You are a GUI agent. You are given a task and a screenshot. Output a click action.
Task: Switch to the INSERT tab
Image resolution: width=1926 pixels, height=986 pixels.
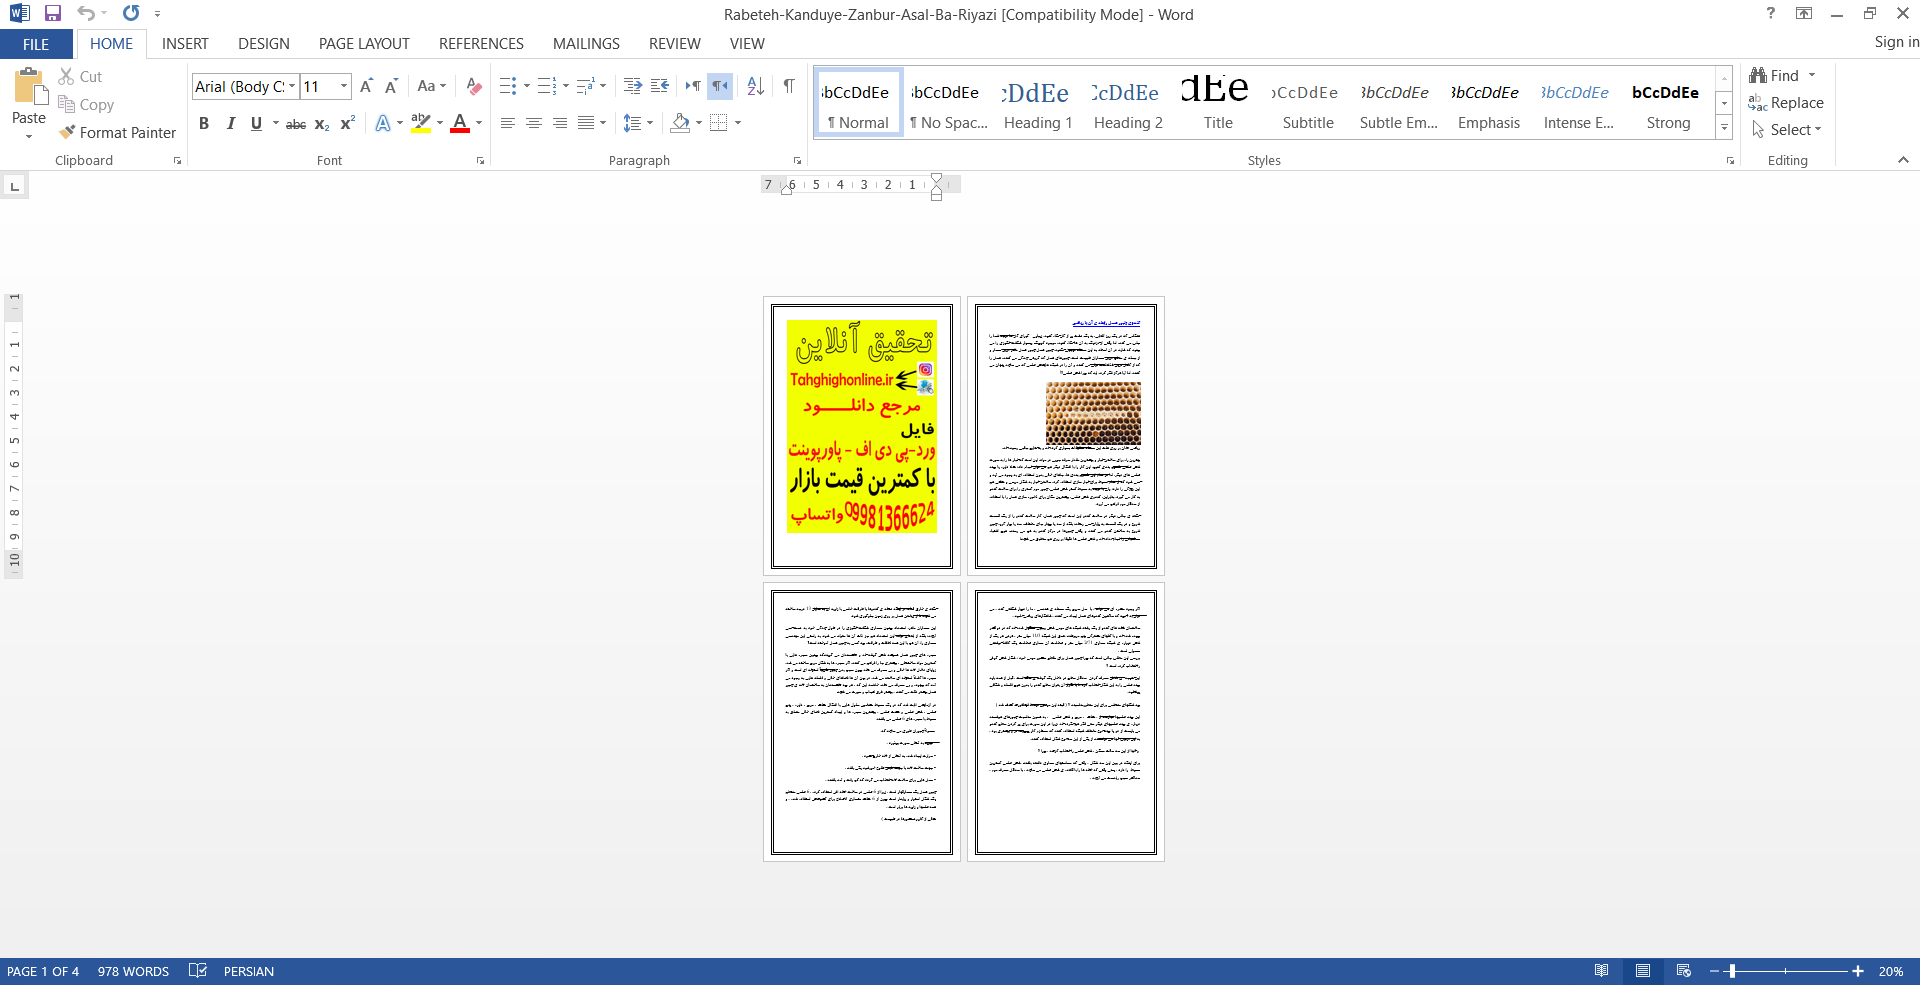click(185, 44)
